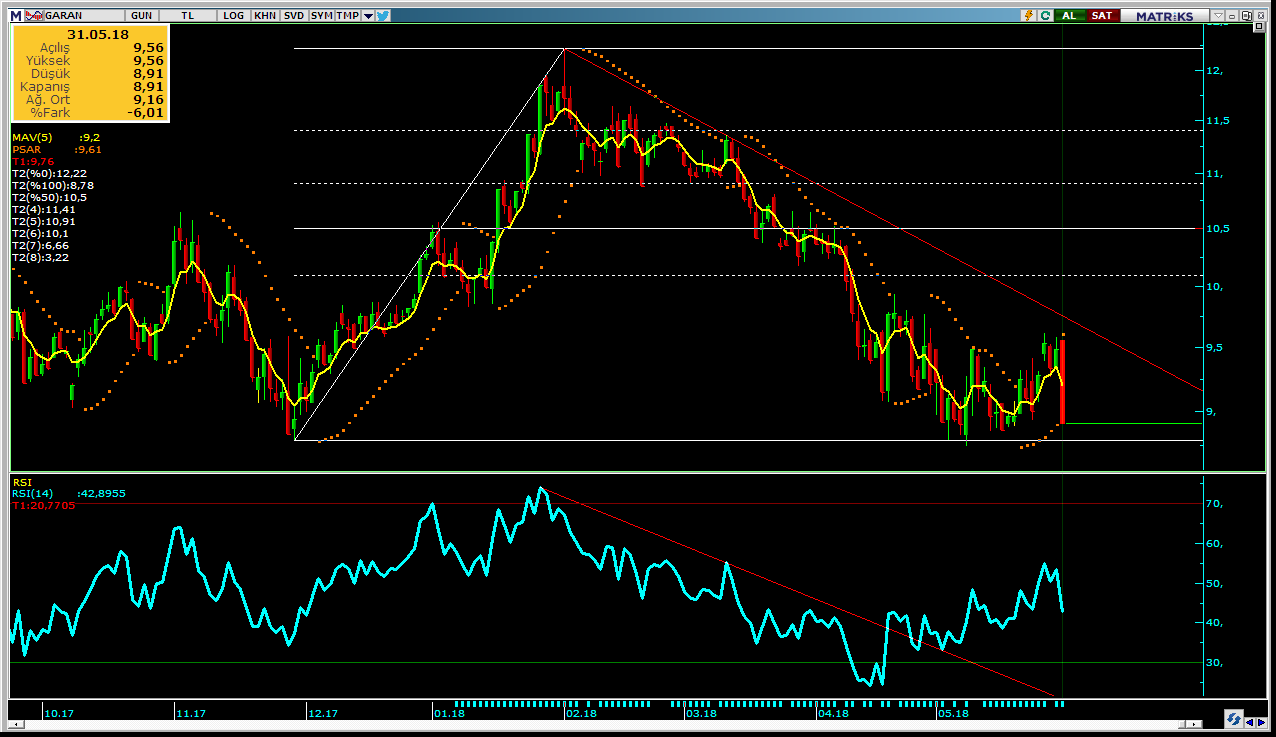Expand the toolbar dropdown arrow next to TMP
1276x737 pixels.
[x=368, y=16]
